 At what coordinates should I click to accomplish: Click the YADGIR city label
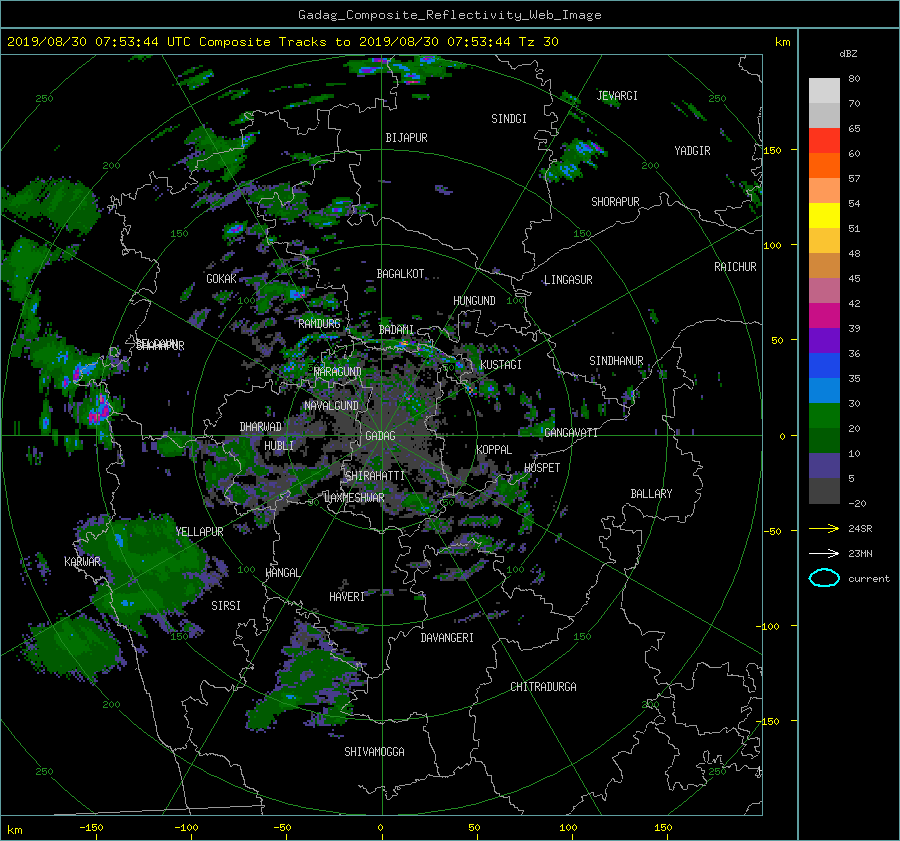click(692, 151)
